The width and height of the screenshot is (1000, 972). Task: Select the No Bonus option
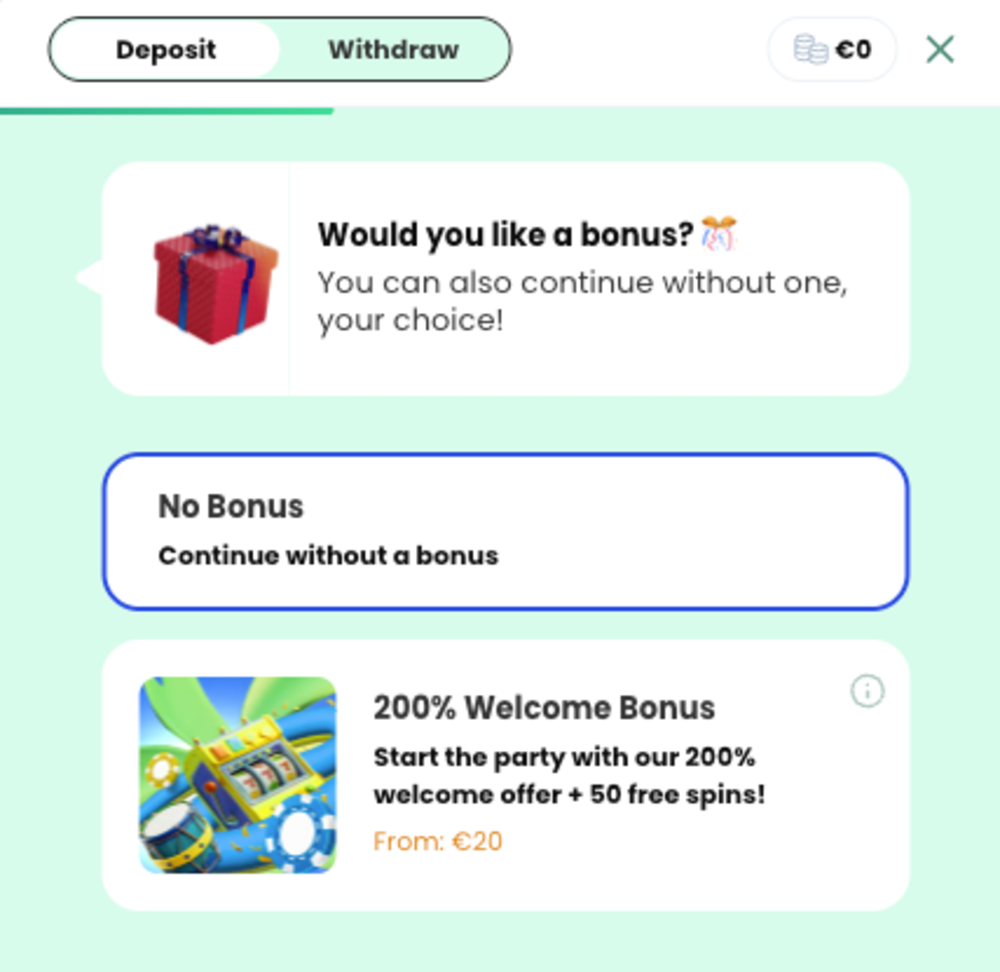tap(506, 531)
